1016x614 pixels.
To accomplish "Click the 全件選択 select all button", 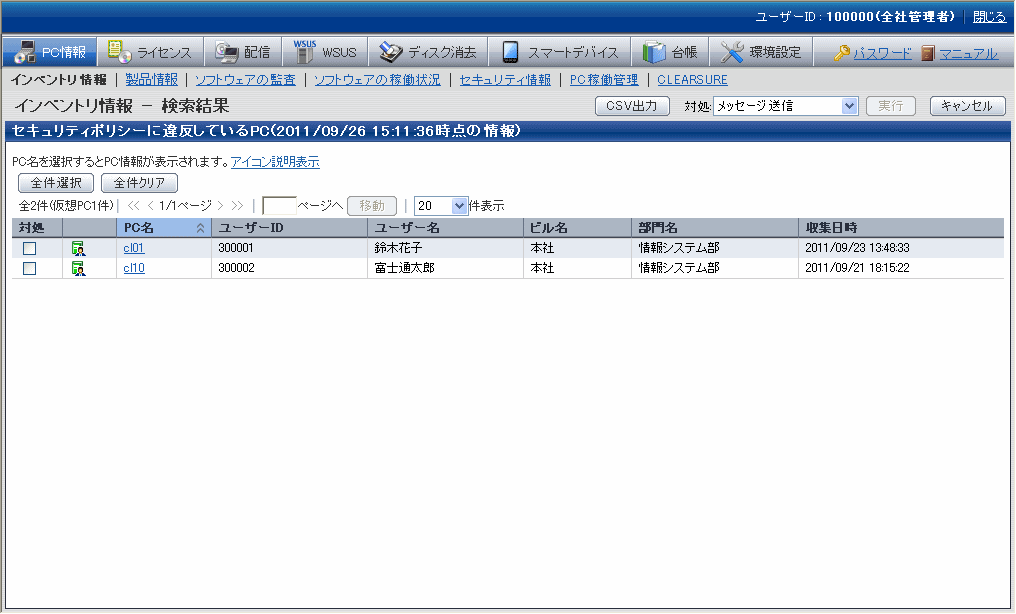I will tap(56, 183).
